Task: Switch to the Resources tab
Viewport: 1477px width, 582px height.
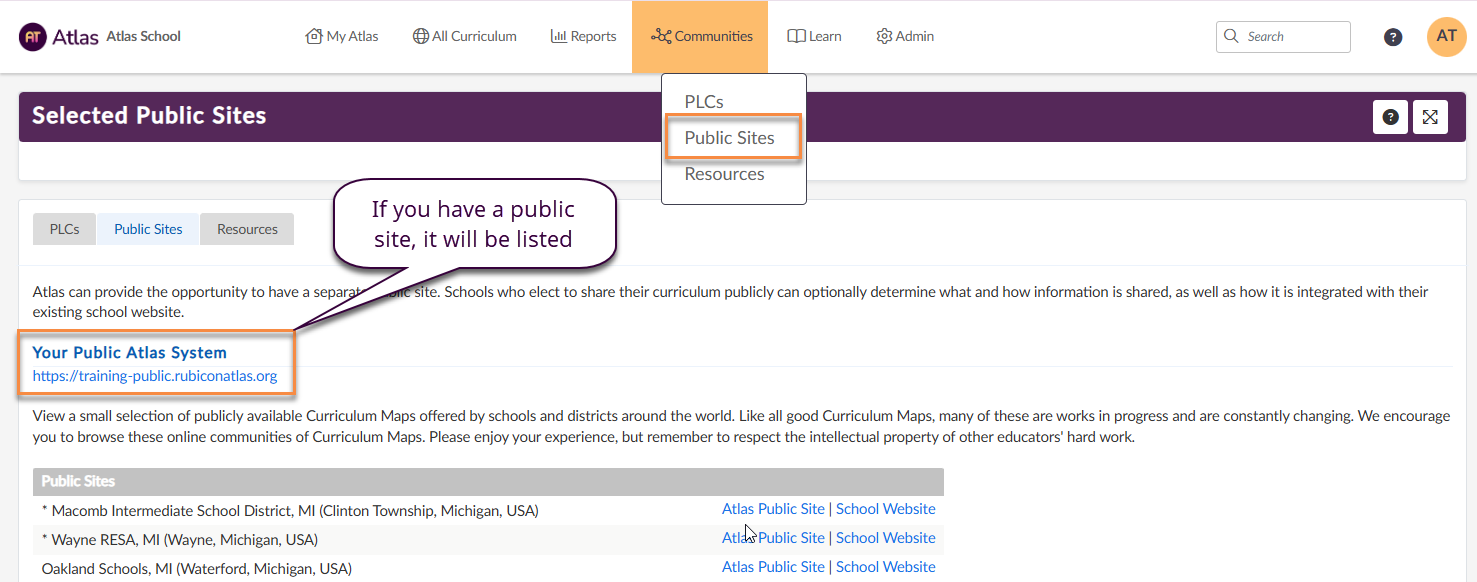Action: pos(247,229)
